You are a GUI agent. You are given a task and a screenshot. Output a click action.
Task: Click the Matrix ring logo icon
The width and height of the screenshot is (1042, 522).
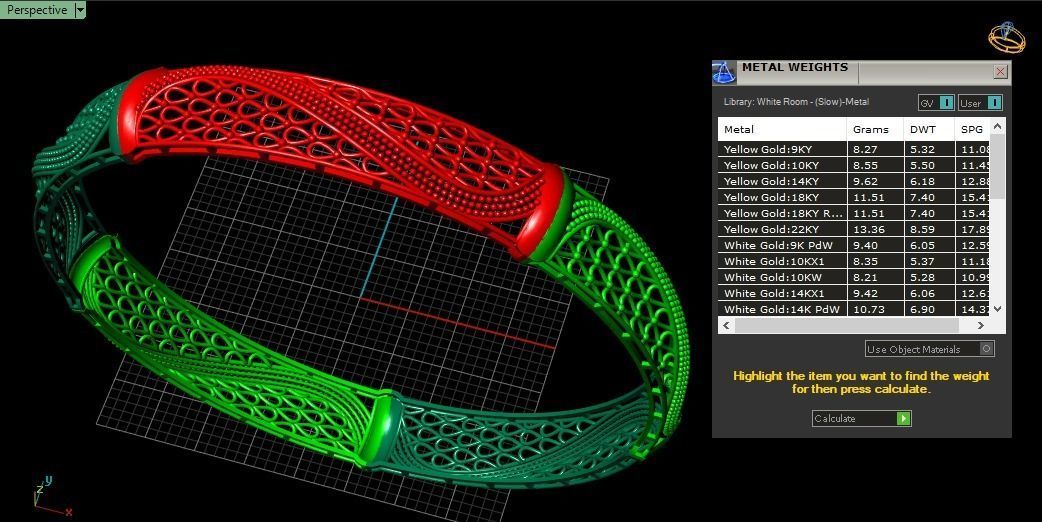tap(1007, 37)
